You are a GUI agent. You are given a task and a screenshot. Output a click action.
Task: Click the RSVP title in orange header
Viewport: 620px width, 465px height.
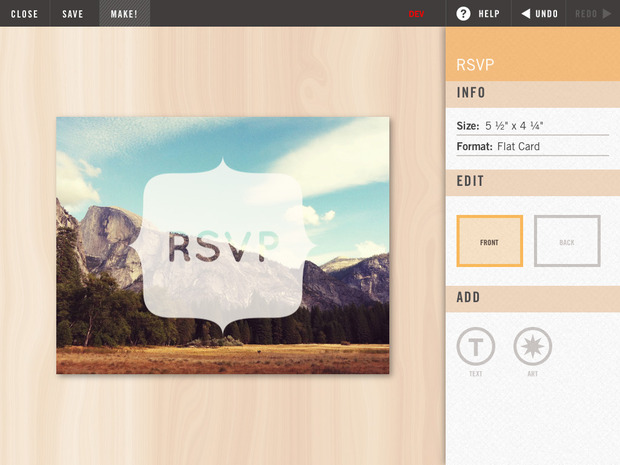(475, 65)
